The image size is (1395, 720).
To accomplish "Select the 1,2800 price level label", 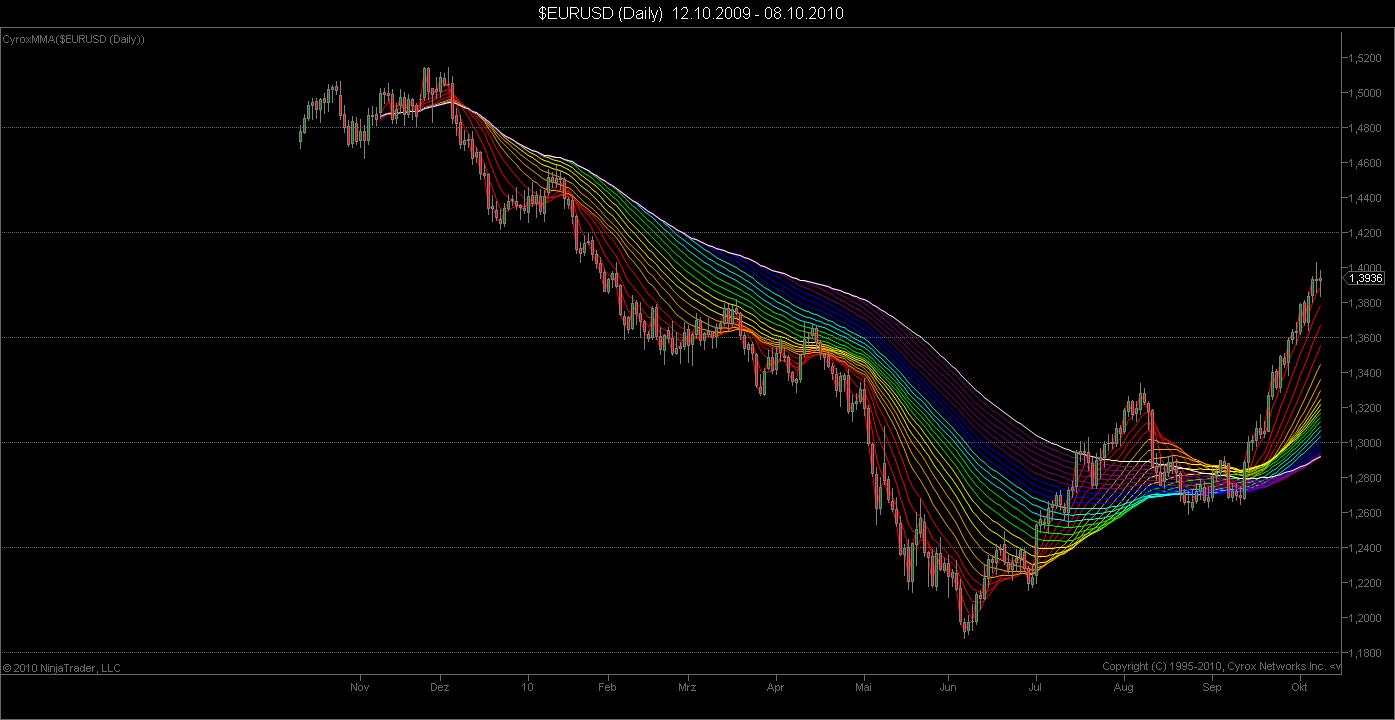I will click(x=1365, y=478).
